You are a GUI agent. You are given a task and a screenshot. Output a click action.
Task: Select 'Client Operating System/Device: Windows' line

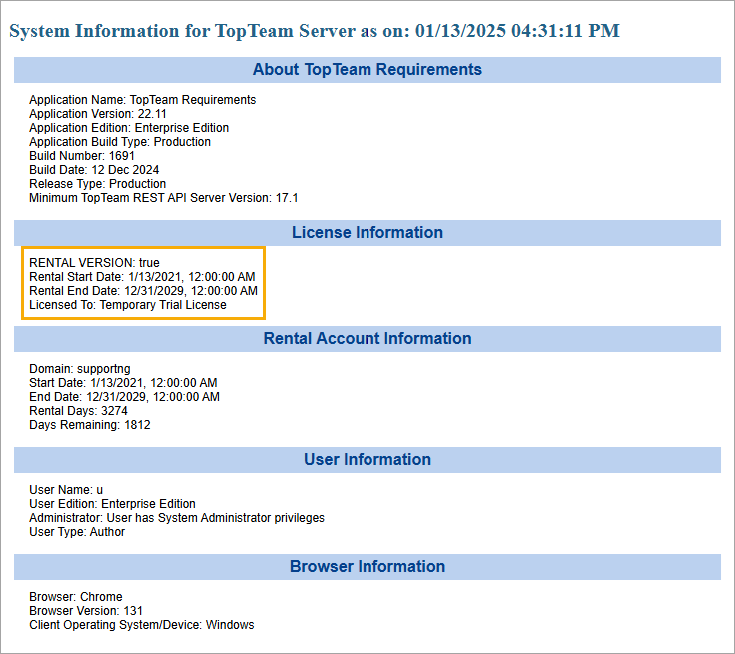142,625
